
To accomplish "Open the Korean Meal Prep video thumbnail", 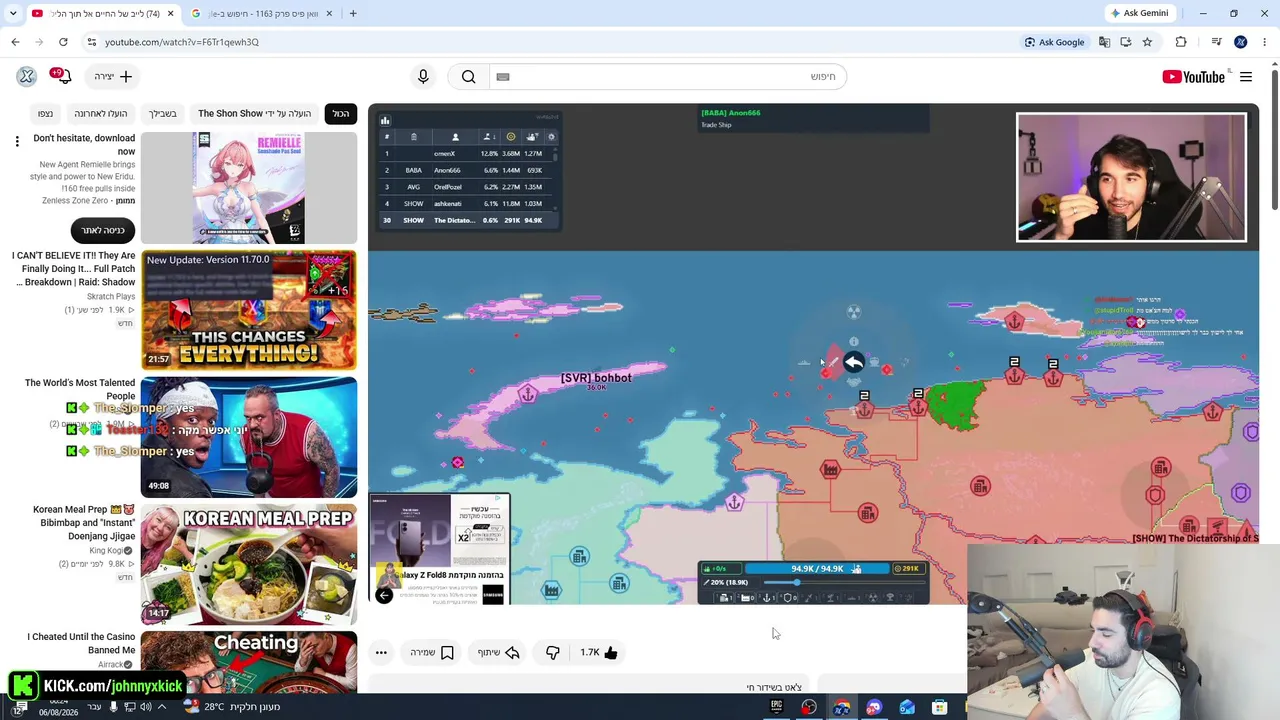I will point(249,564).
